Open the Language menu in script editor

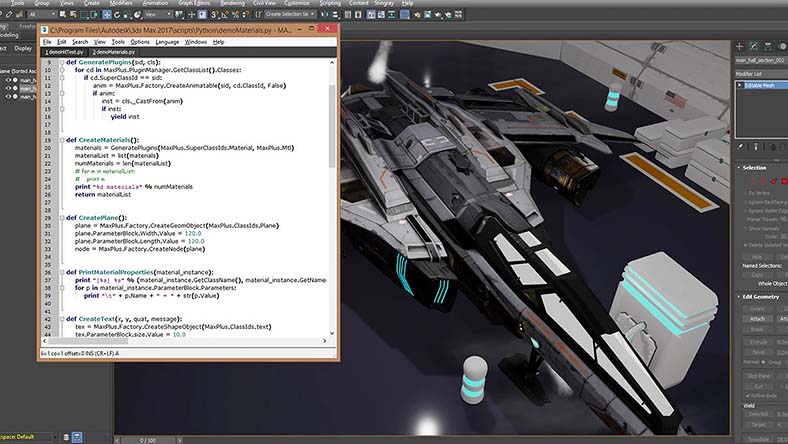167,42
